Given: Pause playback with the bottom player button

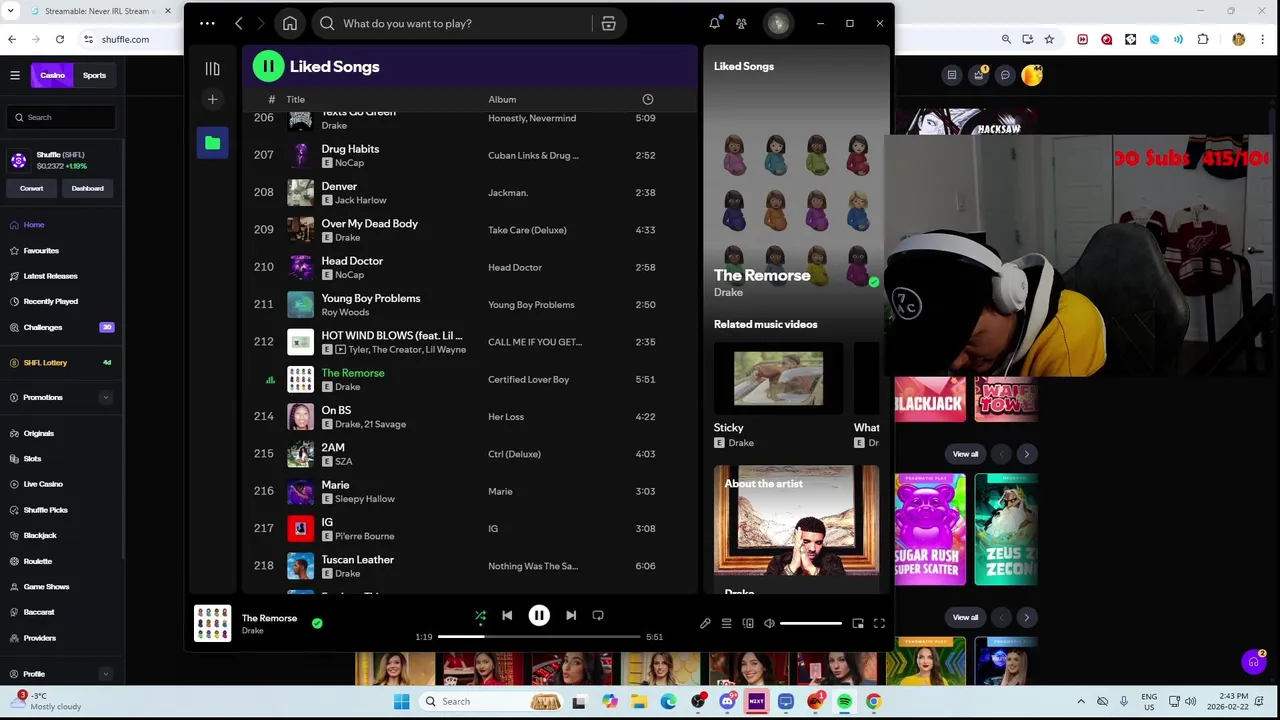Looking at the screenshot, I should pos(538,615).
